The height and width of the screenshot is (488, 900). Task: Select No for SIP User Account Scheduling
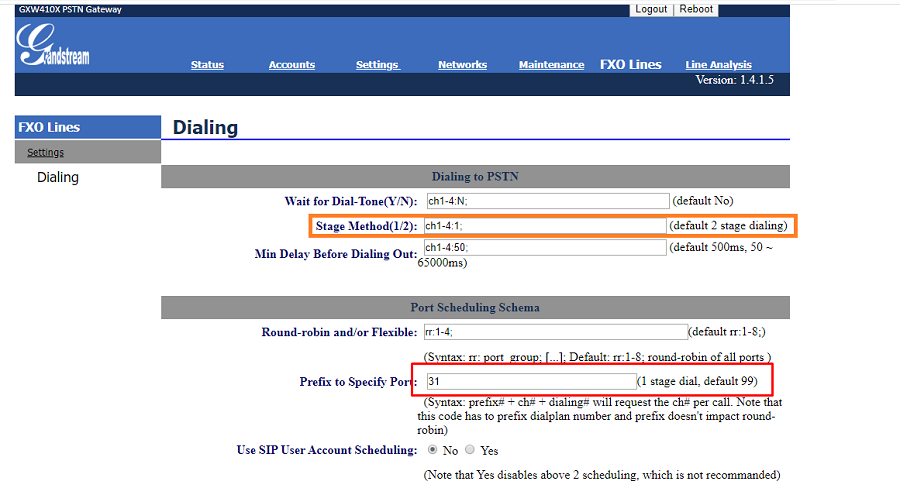432,450
